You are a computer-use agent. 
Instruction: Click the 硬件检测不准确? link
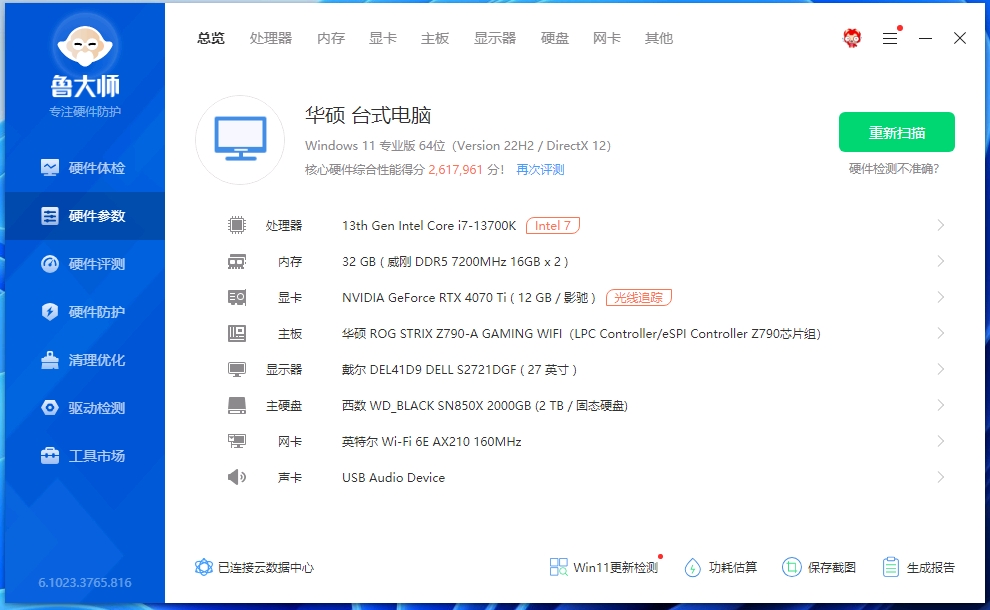click(894, 169)
